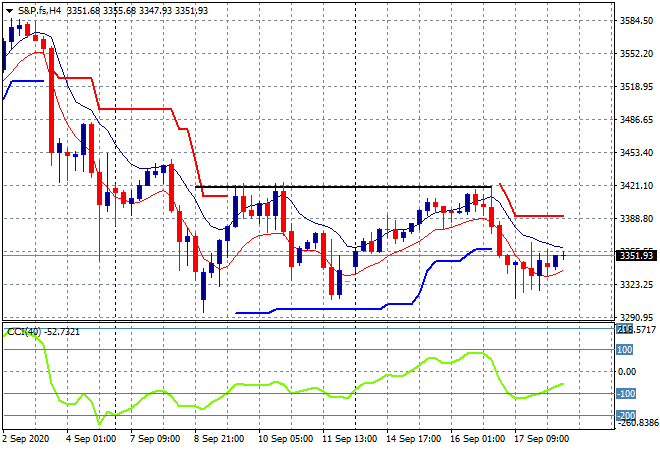
Task: Click the CCI 100 level label
Action: pos(625,350)
